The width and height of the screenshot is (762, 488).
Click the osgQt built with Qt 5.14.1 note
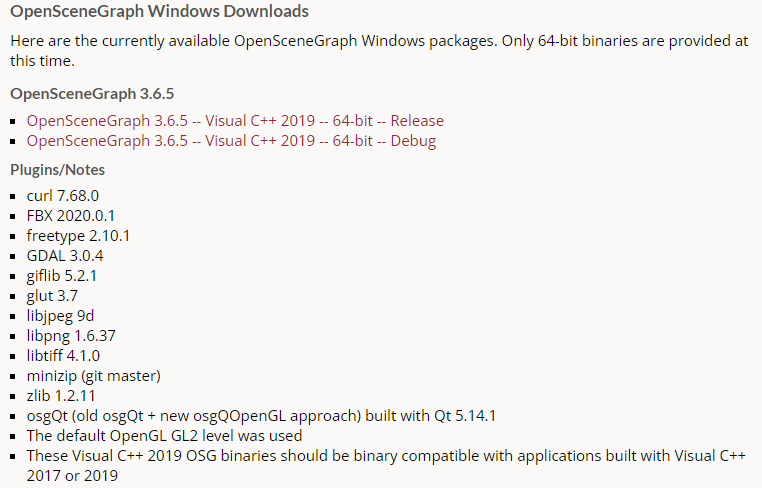coord(261,416)
